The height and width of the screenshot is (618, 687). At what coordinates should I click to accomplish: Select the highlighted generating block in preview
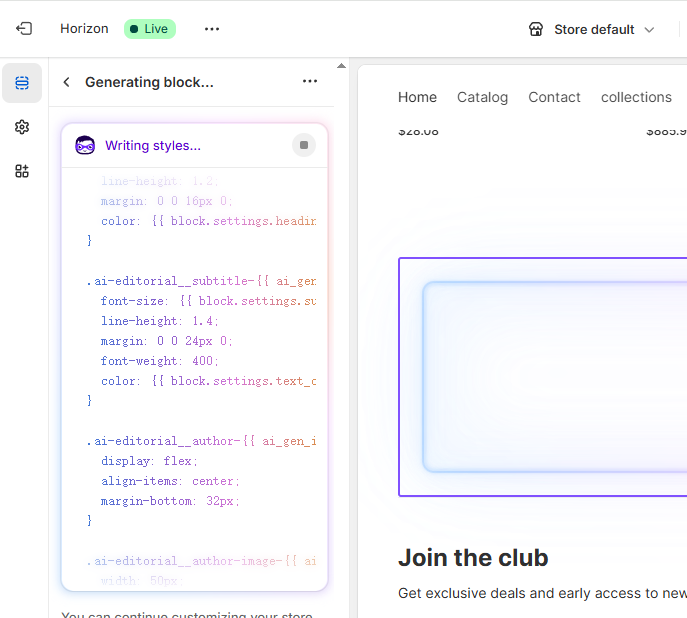[542, 376]
